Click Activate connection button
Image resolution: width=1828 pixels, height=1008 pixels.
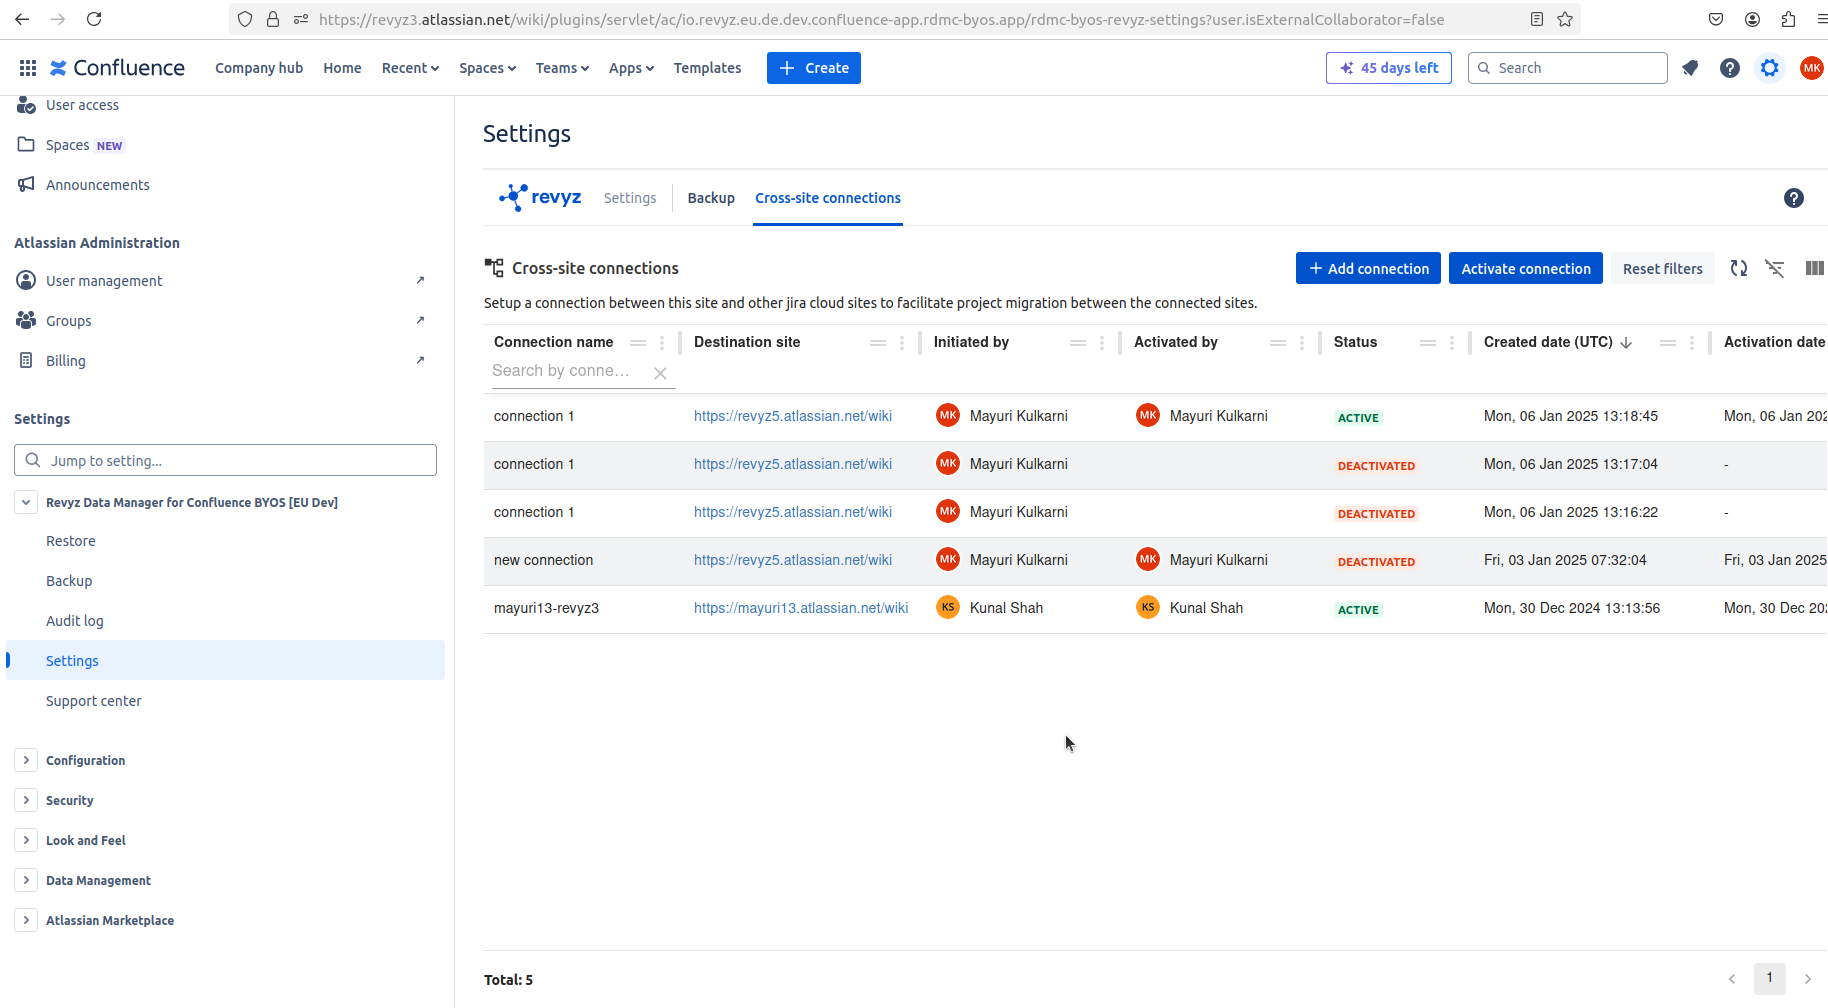[x=1526, y=268]
